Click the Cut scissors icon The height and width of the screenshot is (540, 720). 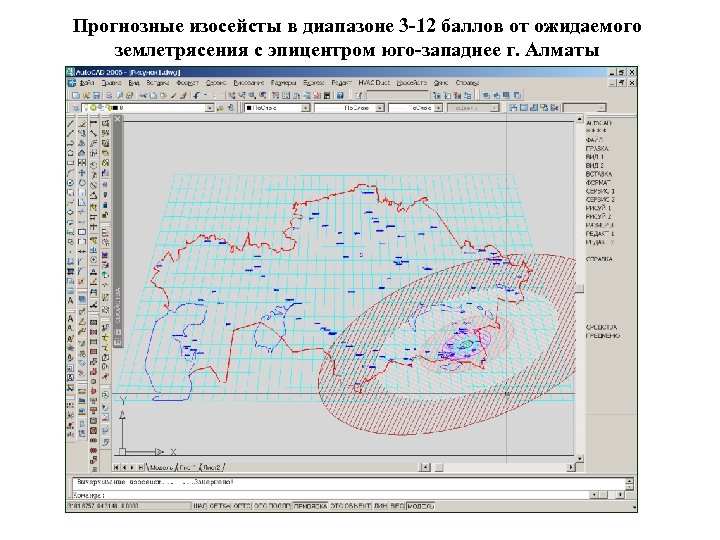pos(143,96)
